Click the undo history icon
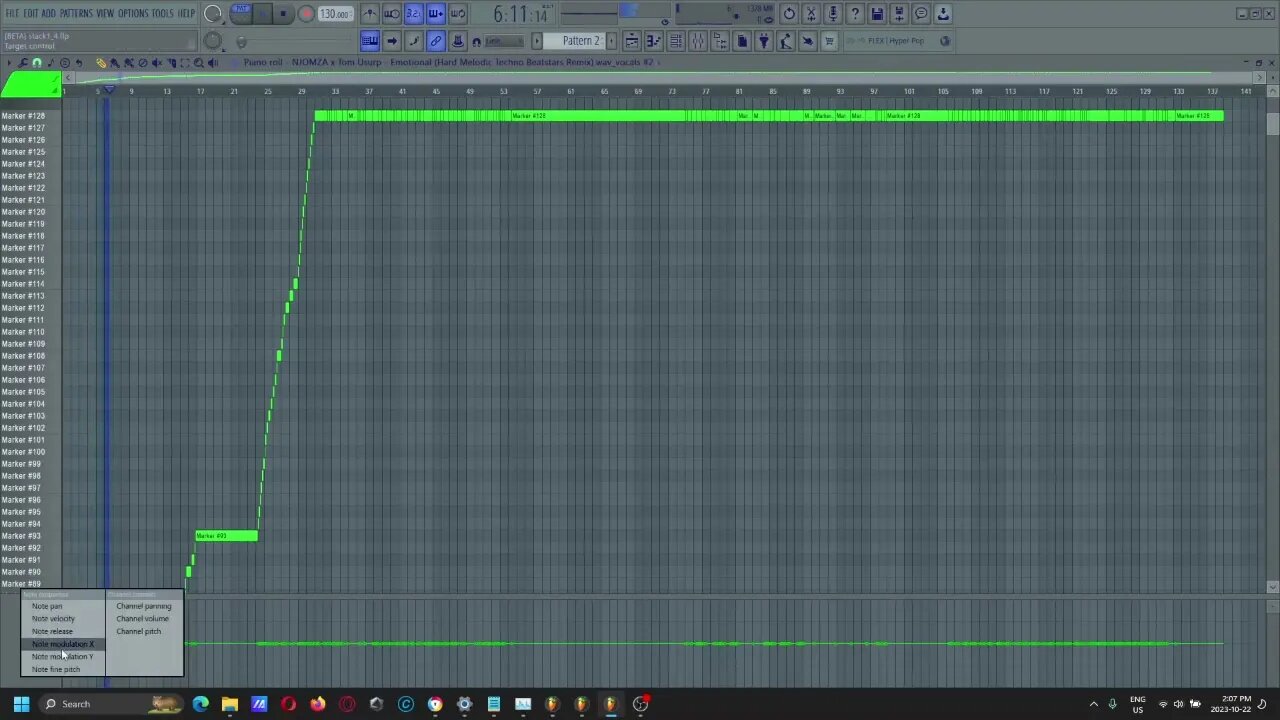Screen dimensions: 1280x720 (x=789, y=14)
